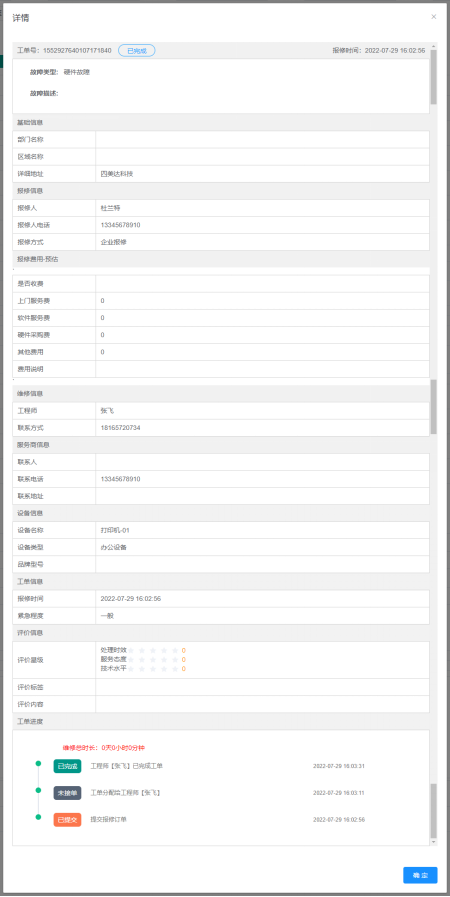Click the 确定 button
450x897 pixels.
pyautogui.click(x=420, y=875)
